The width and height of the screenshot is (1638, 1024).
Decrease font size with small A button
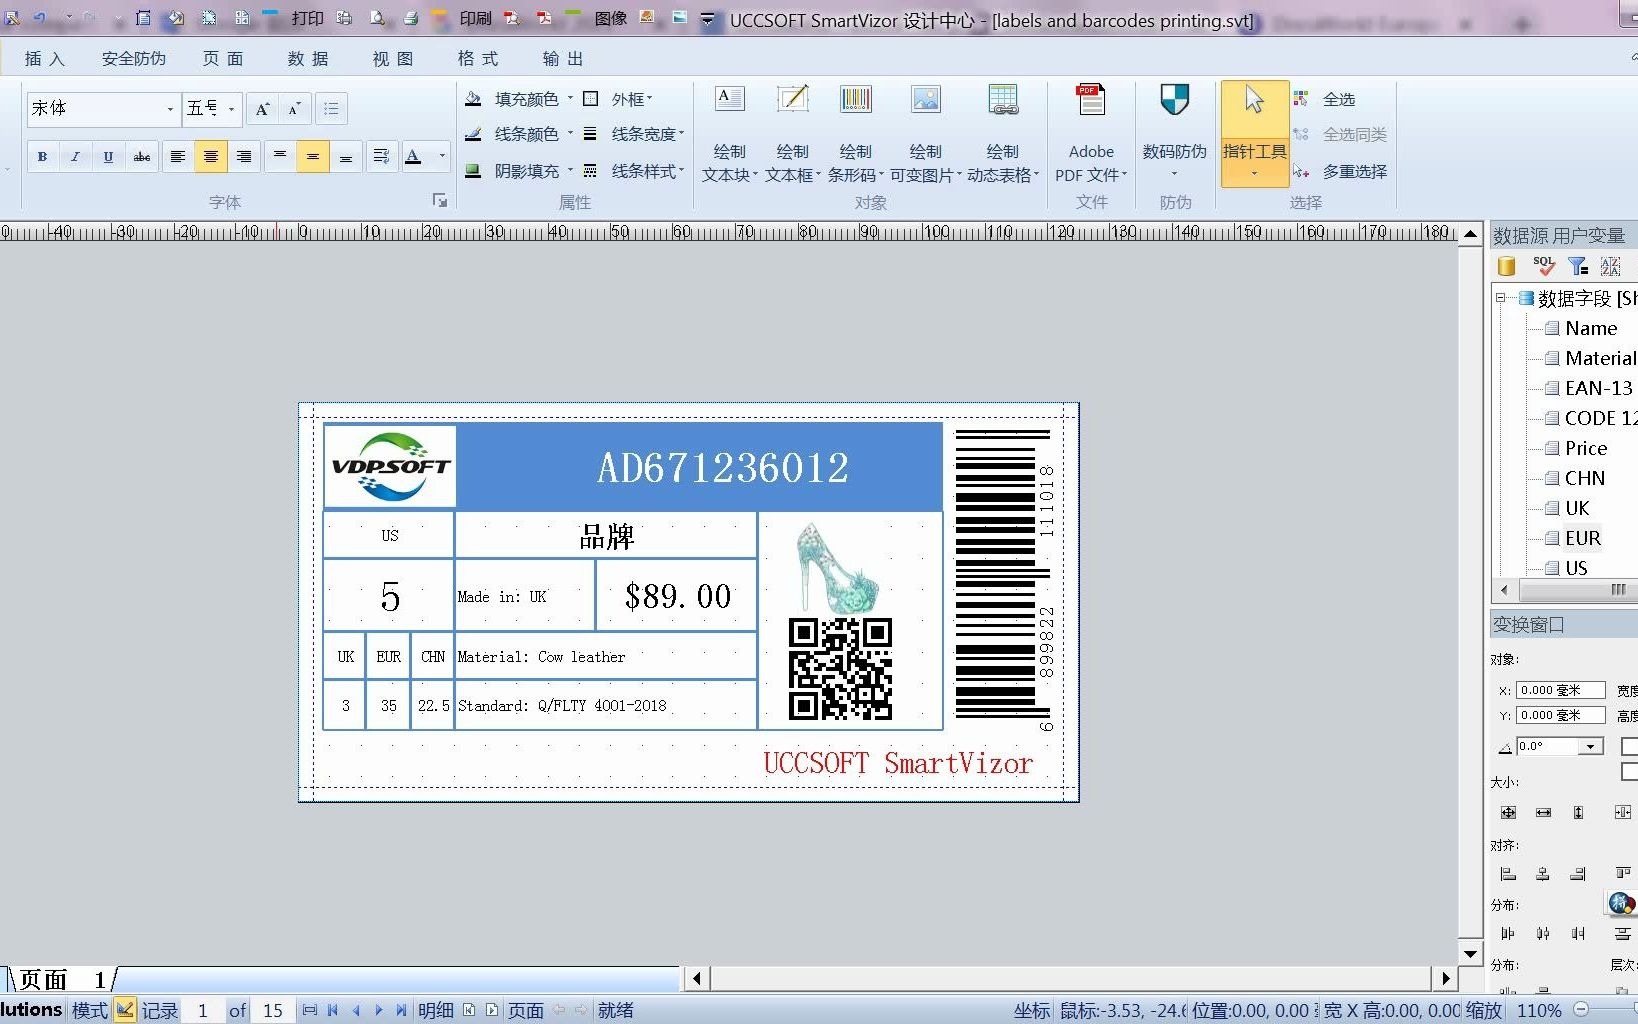(x=294, y=109)
